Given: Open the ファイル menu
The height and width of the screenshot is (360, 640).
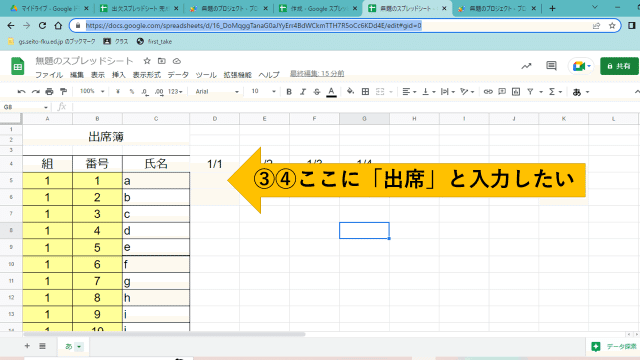Looking at the screenshot, I should pyautogui.click(x=49, y=75).
